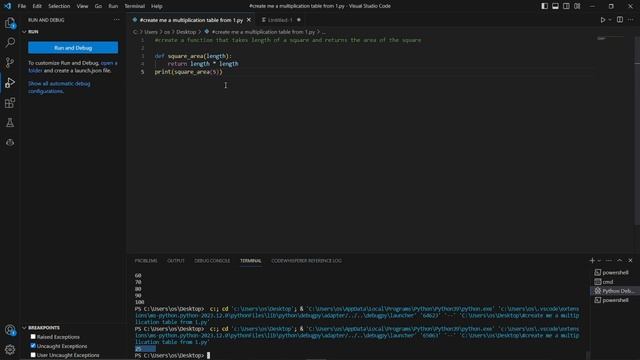Open Customize Layout icon
Image resolution: width=640 pixels, height=360 pixels.
577,6
